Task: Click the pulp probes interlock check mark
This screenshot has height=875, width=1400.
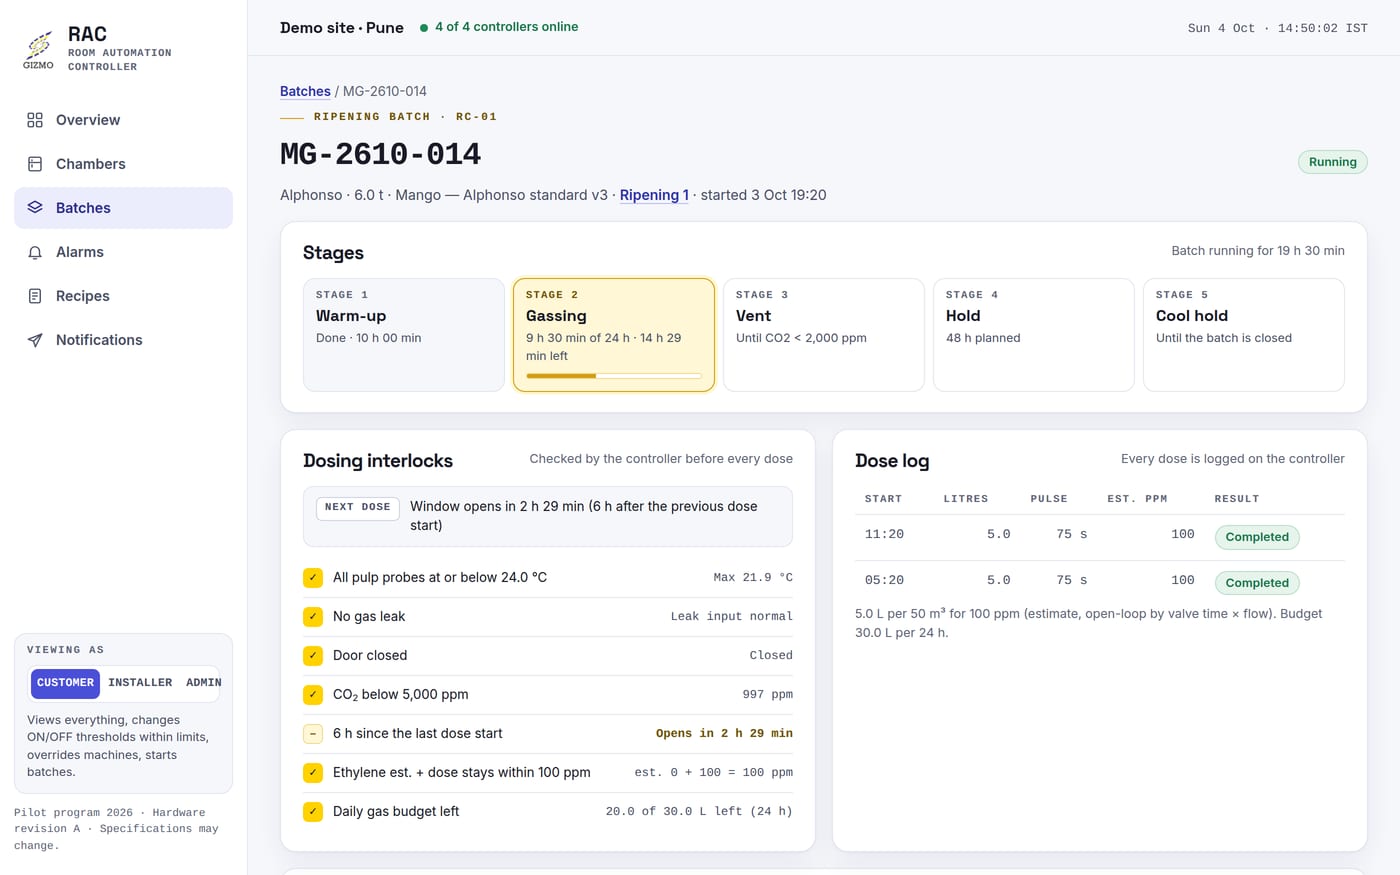Action: click(313, 577)
